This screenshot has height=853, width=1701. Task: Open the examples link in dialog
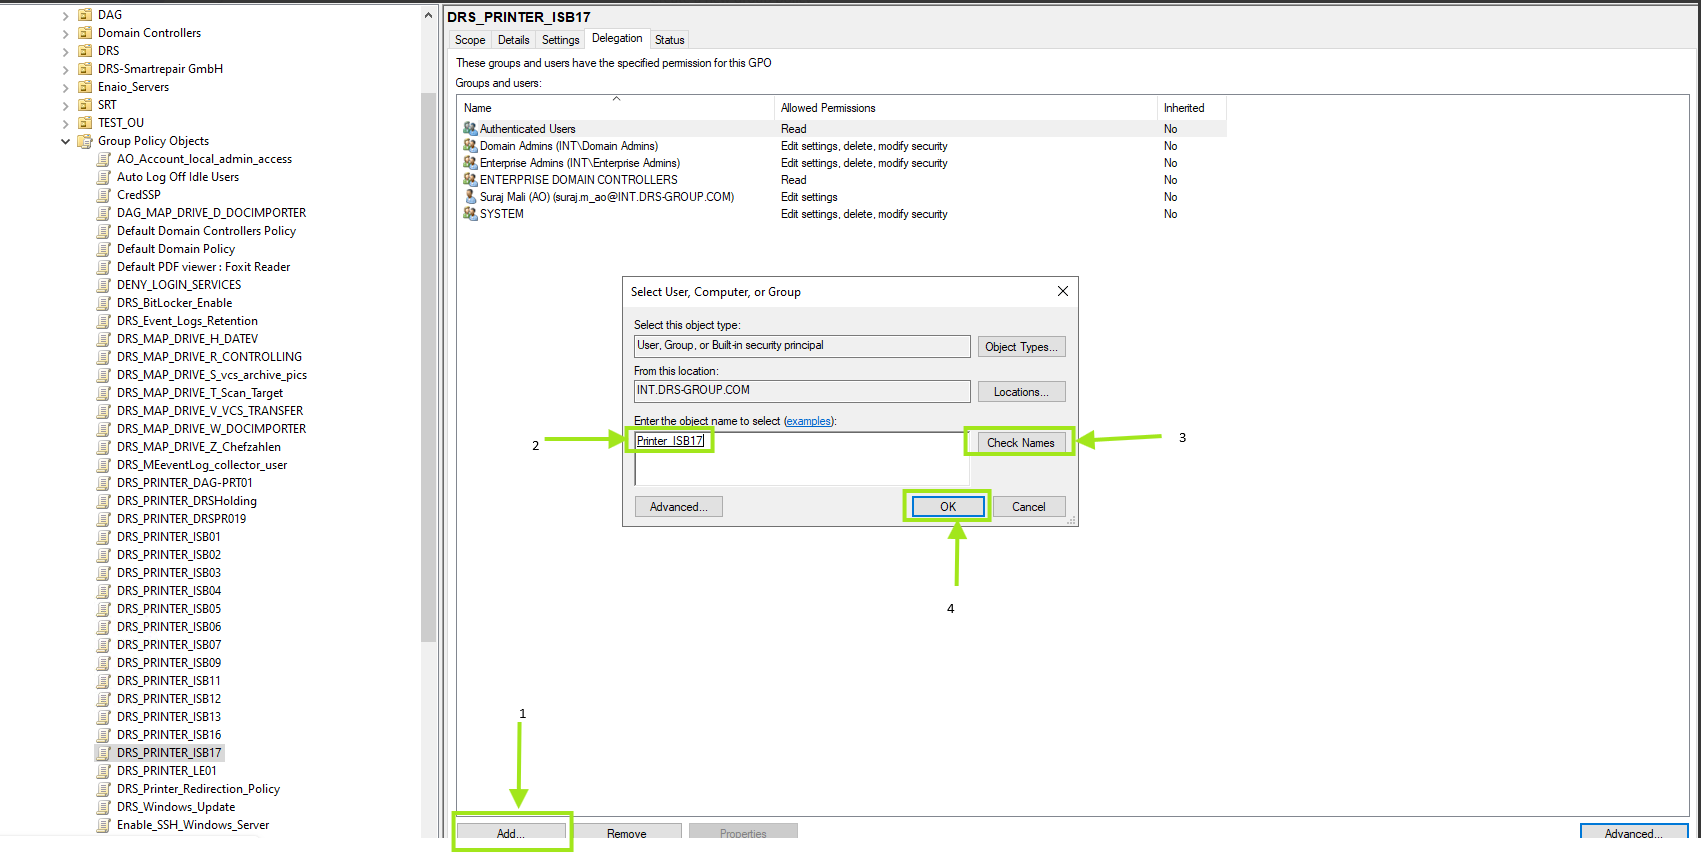(808, 421)
